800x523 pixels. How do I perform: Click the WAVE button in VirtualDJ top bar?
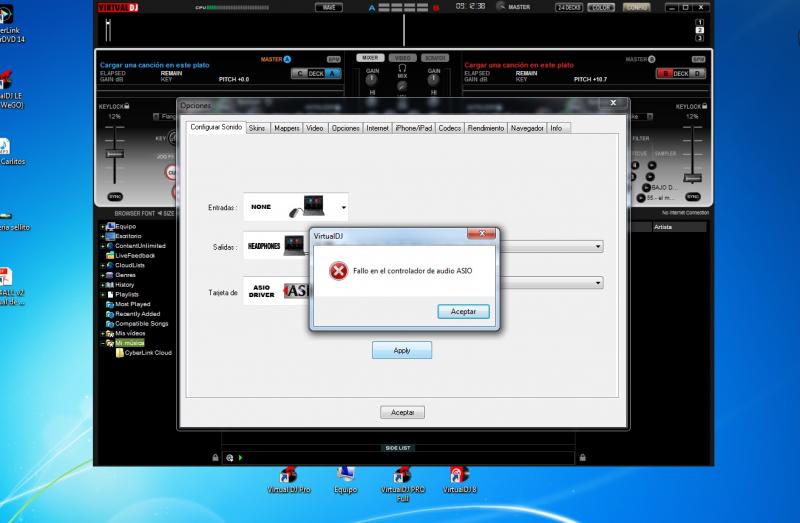tap(329, 7)
